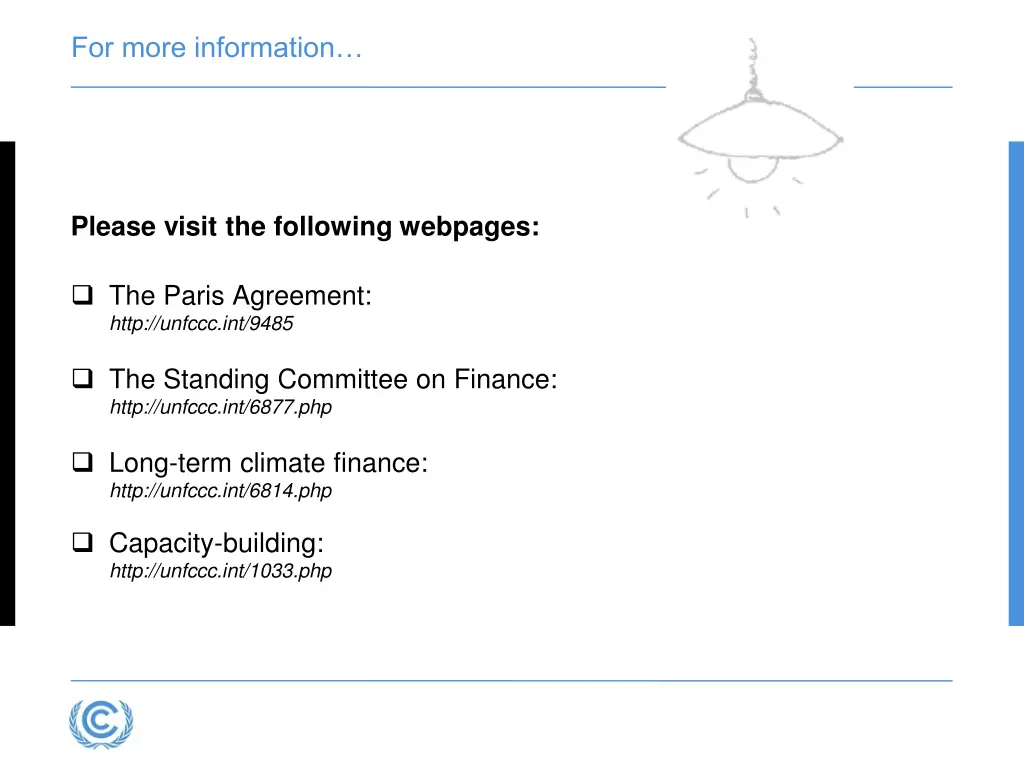1024x768 pixels.
Task: Open the http://unfccc.int/1033.php link
Action: [x=221, y=571]
